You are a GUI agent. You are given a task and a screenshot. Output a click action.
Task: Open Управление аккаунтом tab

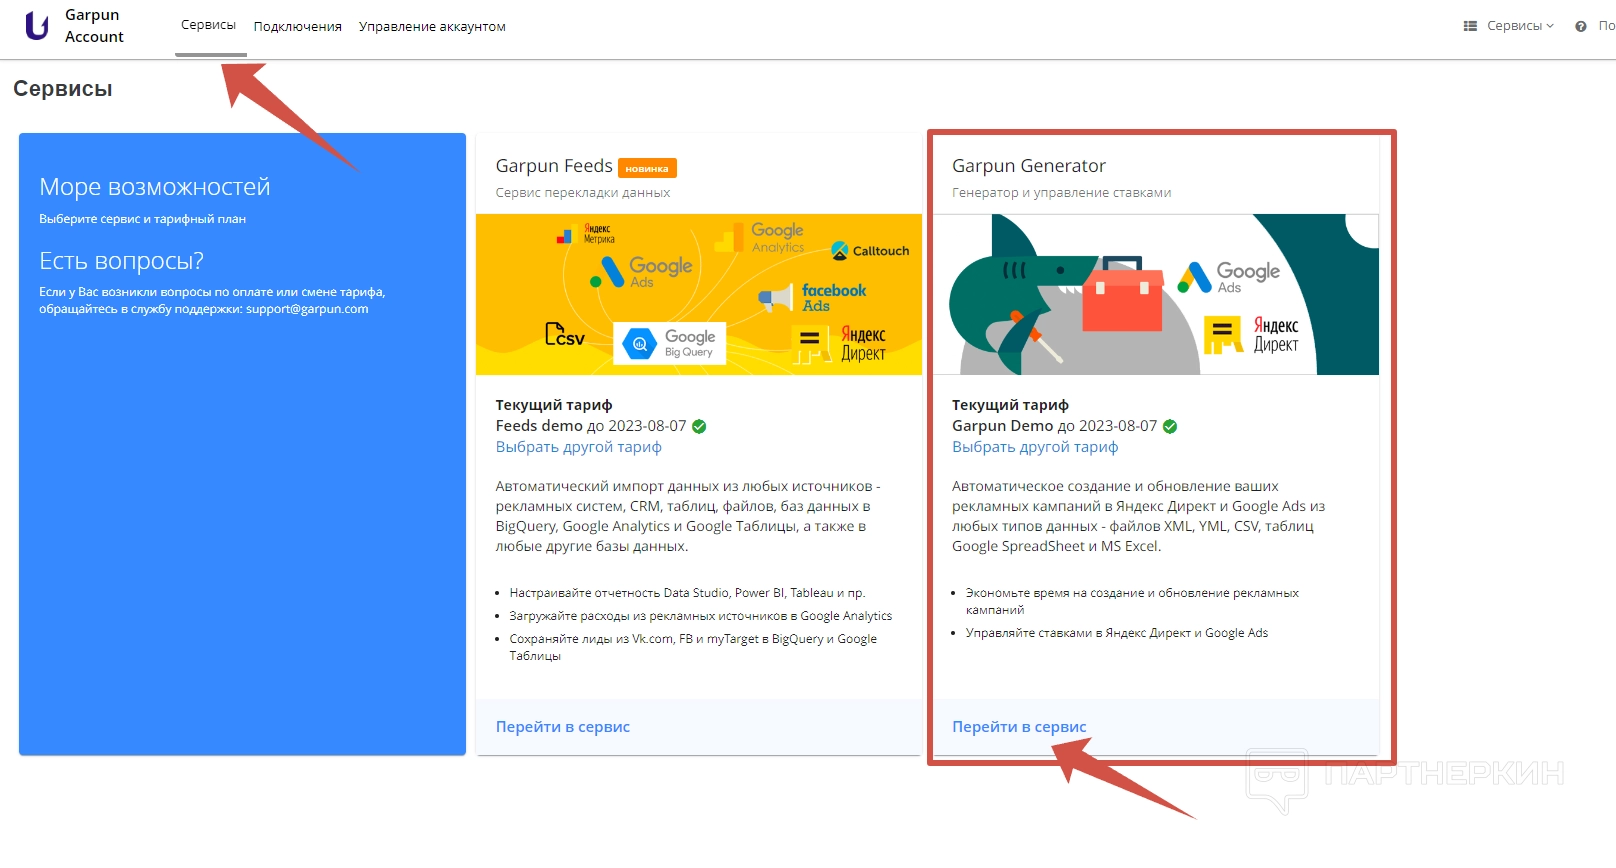[x=432, y=27]
